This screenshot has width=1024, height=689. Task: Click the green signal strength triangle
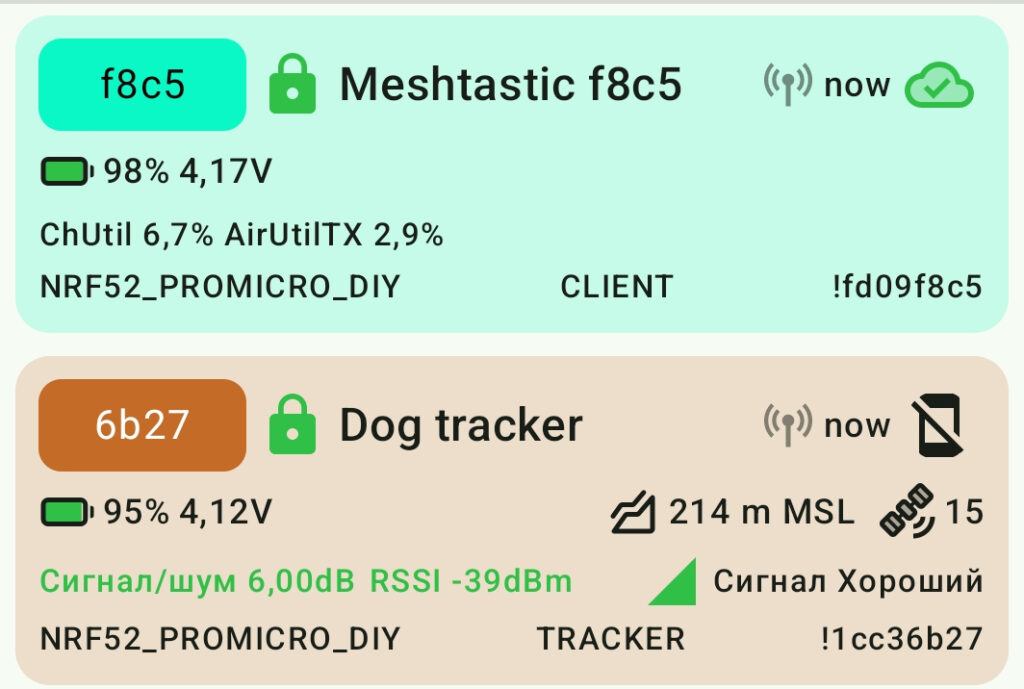point(673,582)
